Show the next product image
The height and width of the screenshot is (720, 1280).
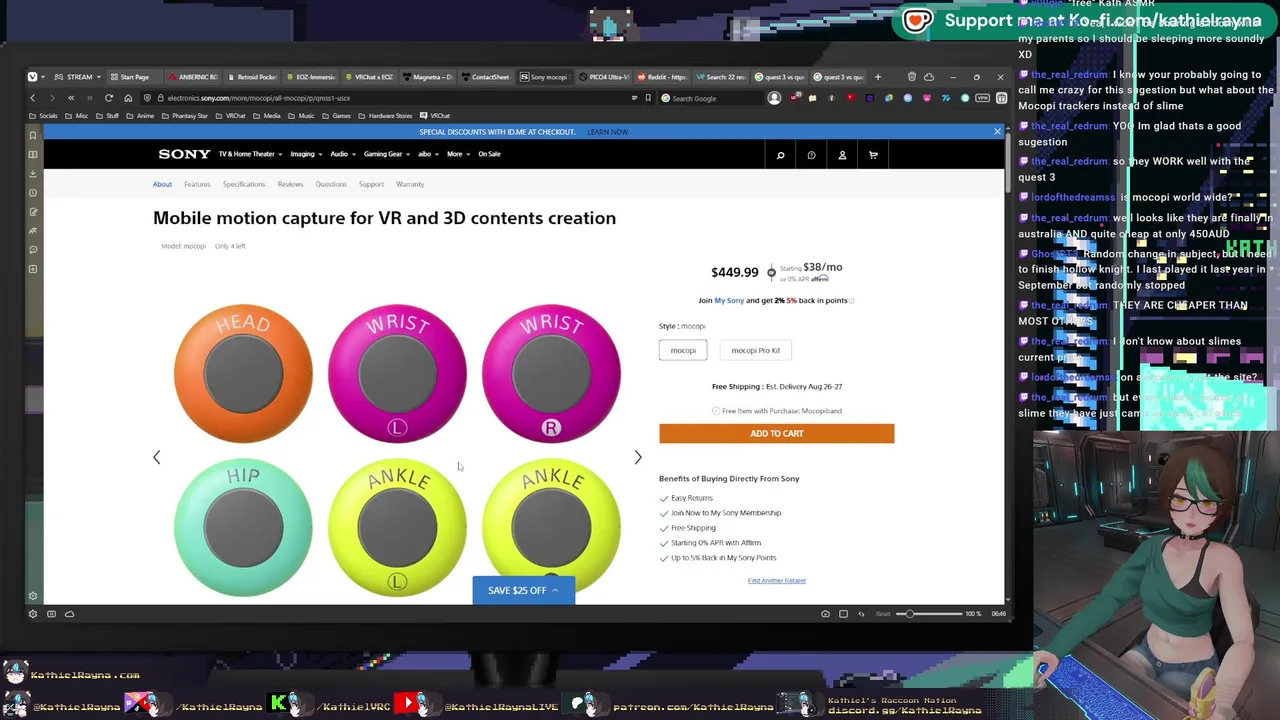638,457
